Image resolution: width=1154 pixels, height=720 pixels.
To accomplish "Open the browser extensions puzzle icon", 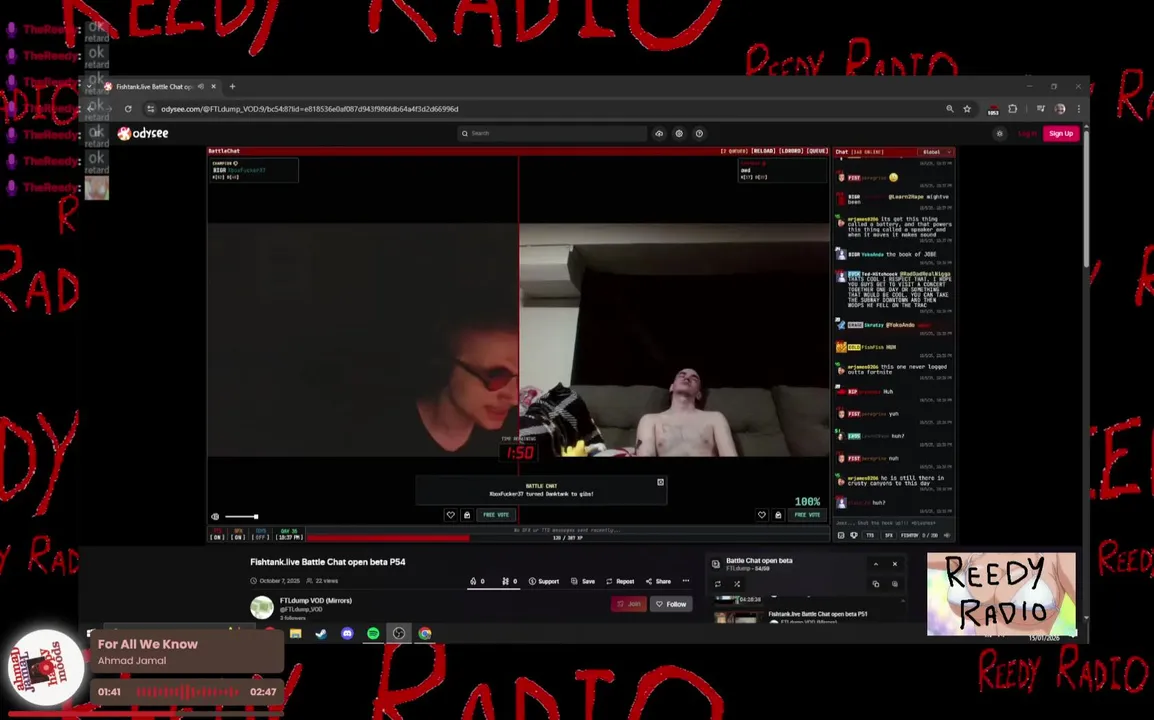I will click(1013, 109).
